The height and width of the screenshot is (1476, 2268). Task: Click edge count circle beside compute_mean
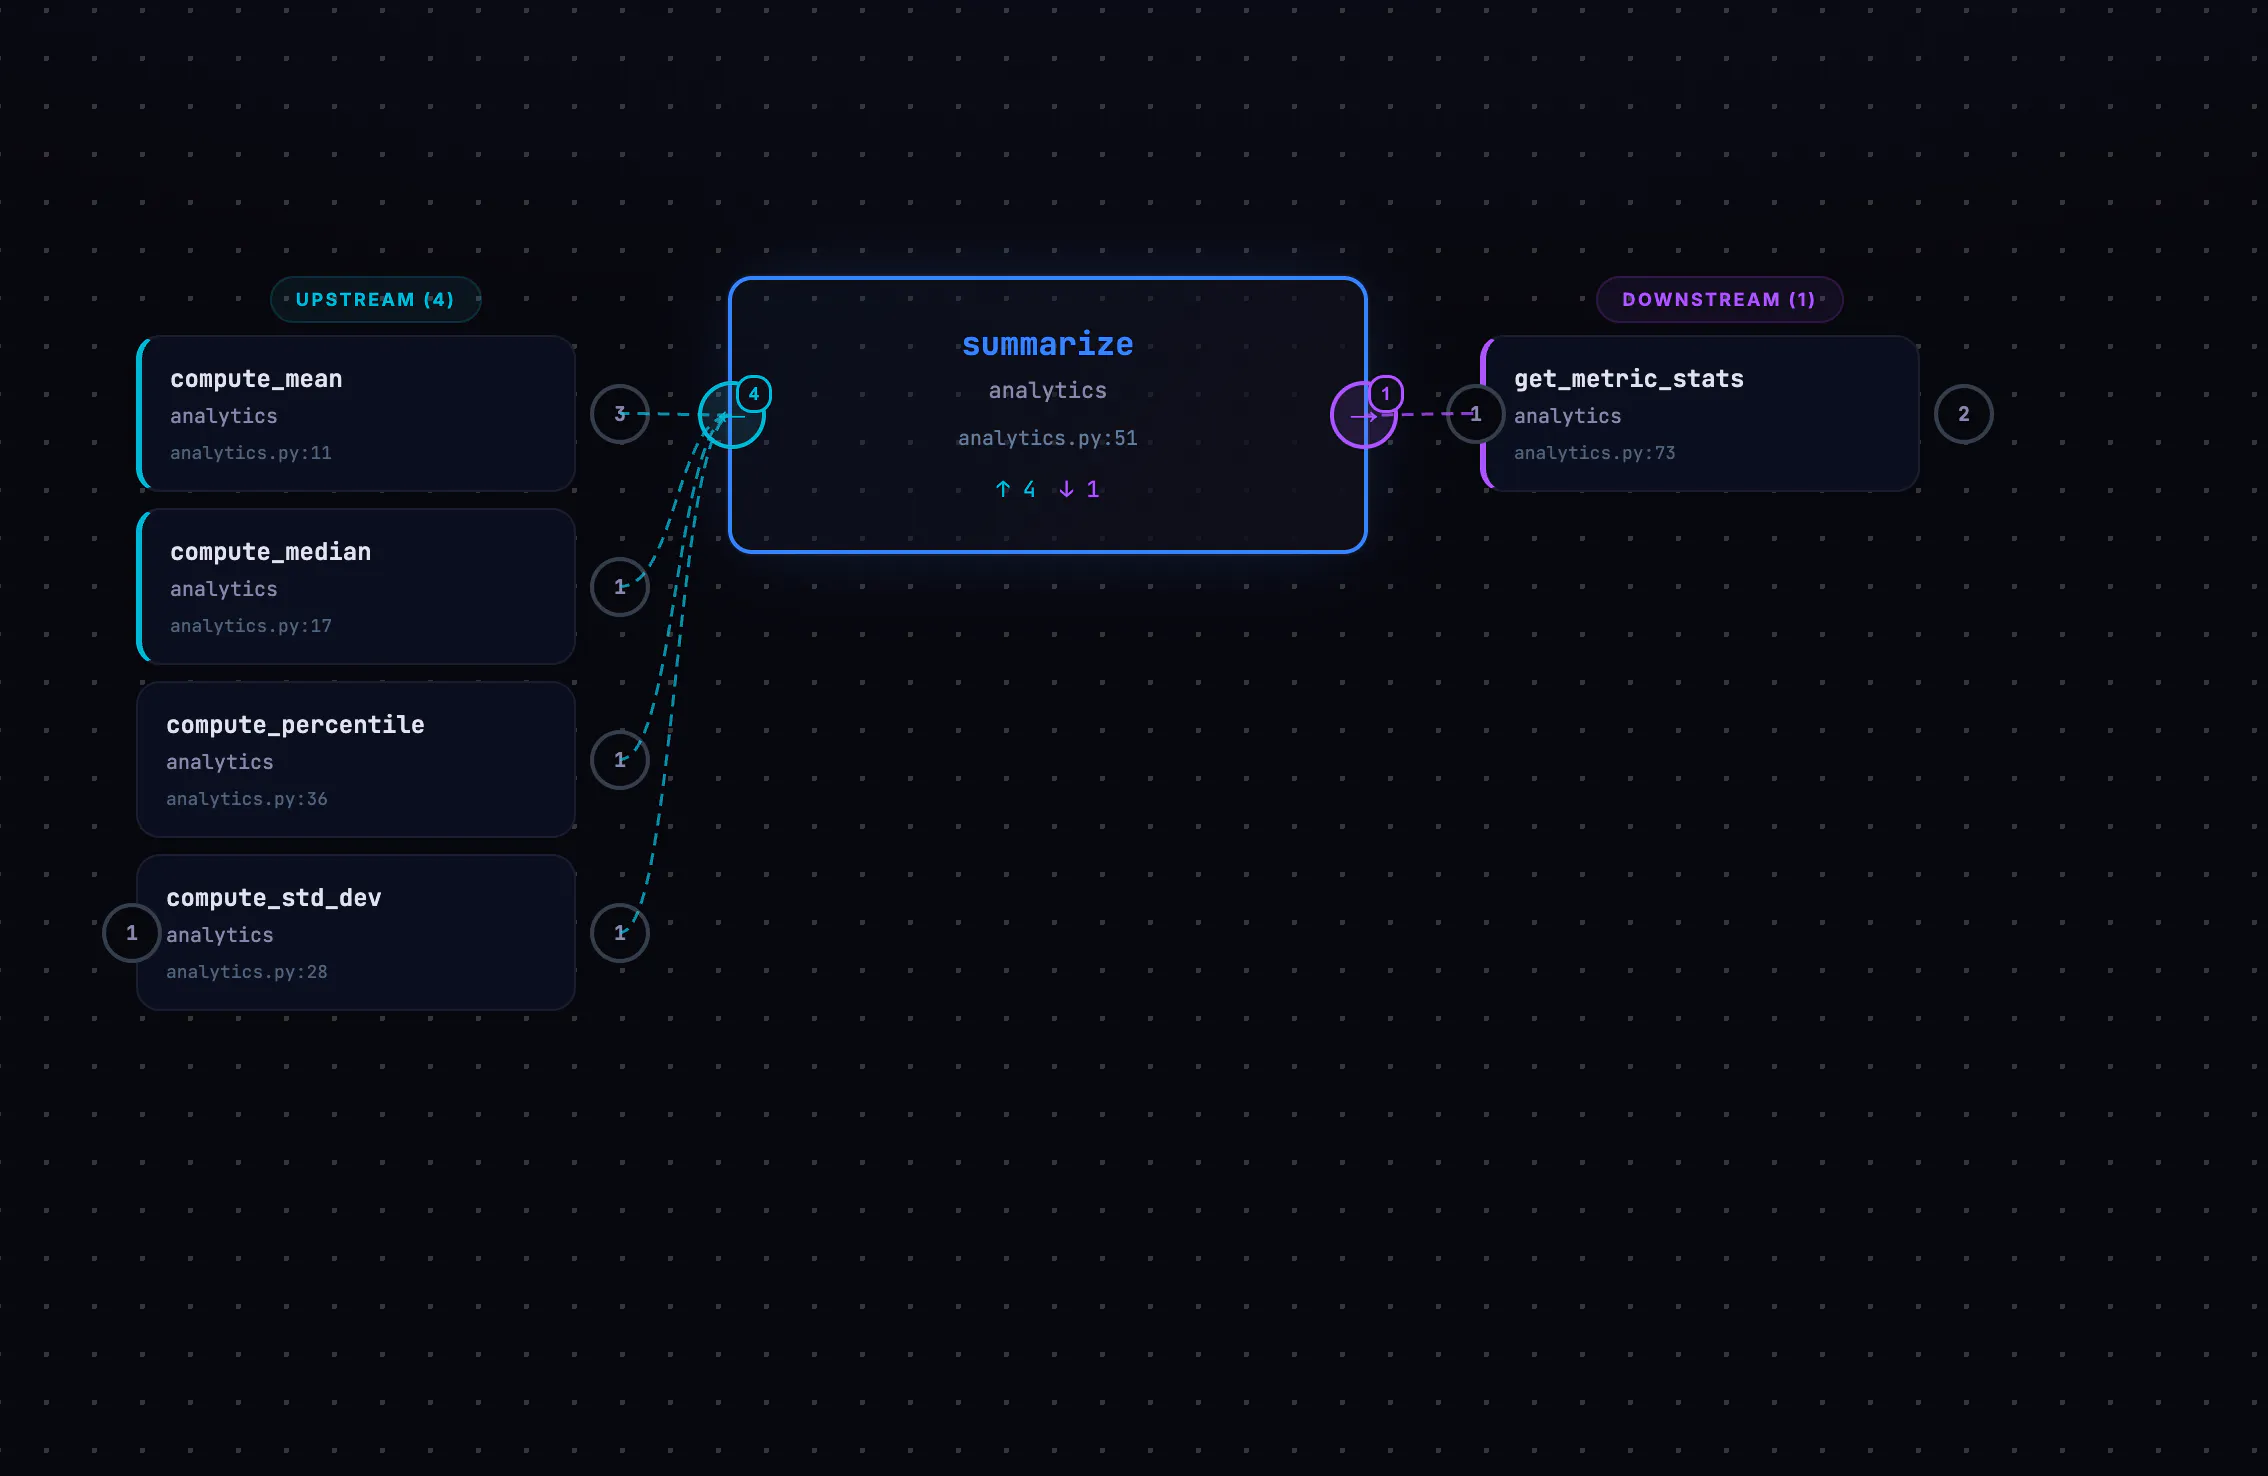(x=620, y=414)
